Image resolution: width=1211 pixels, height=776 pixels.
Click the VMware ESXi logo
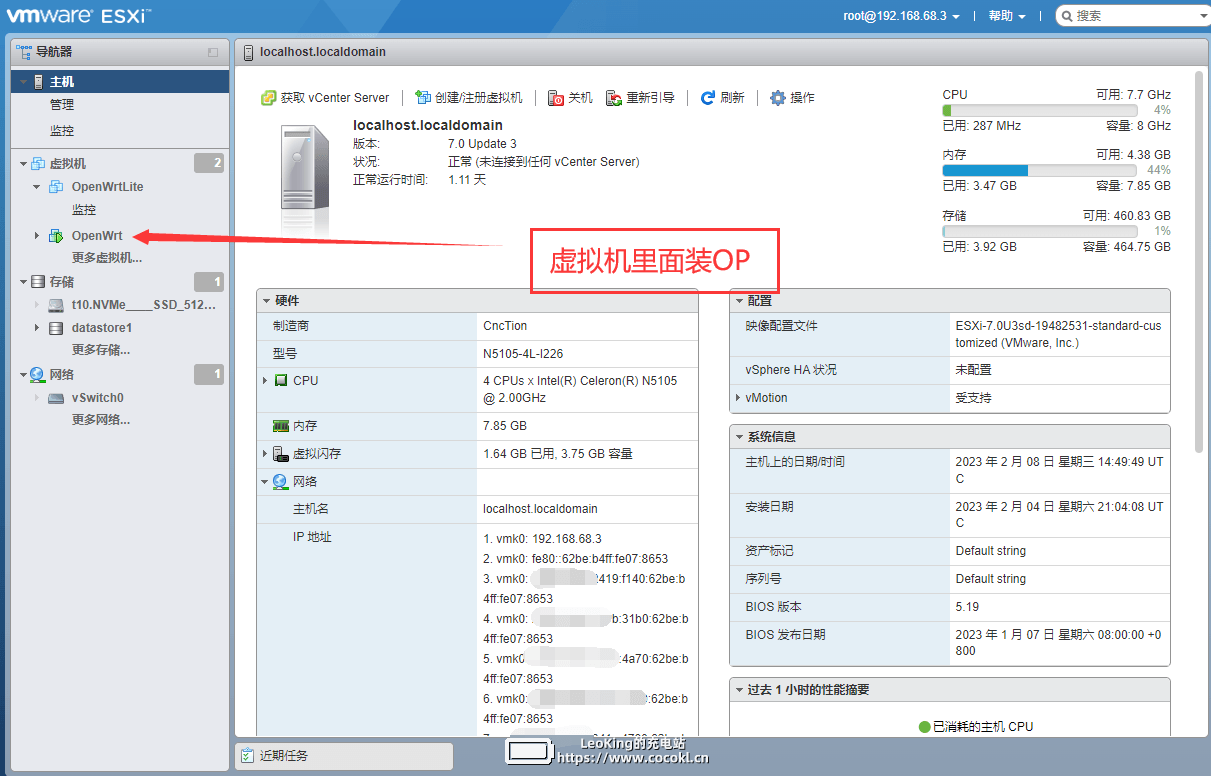tap(79, 16)
